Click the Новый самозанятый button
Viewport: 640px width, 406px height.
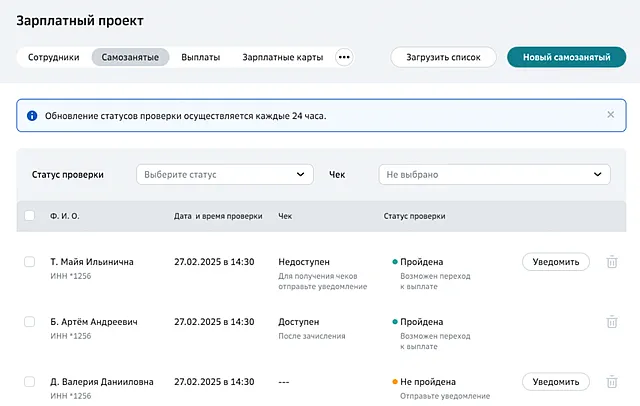567,57
